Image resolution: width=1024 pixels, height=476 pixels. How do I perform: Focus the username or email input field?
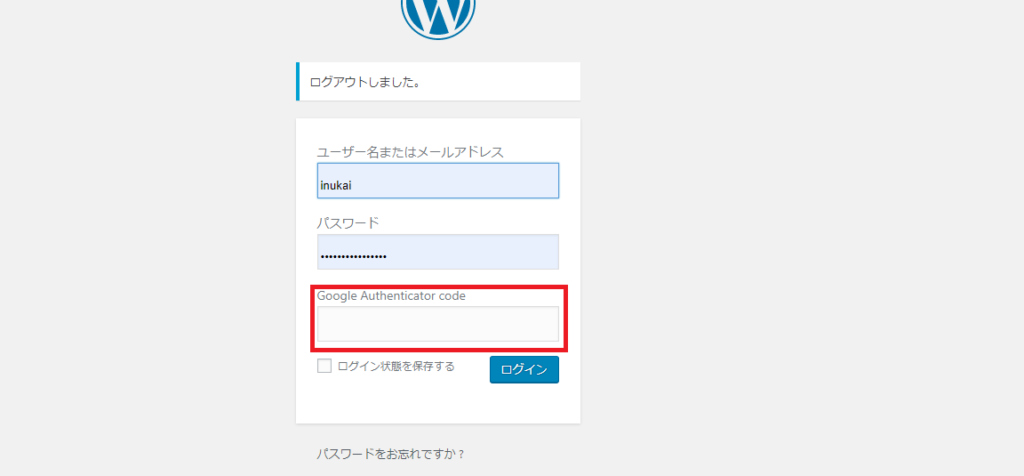[x=437, y=181]
